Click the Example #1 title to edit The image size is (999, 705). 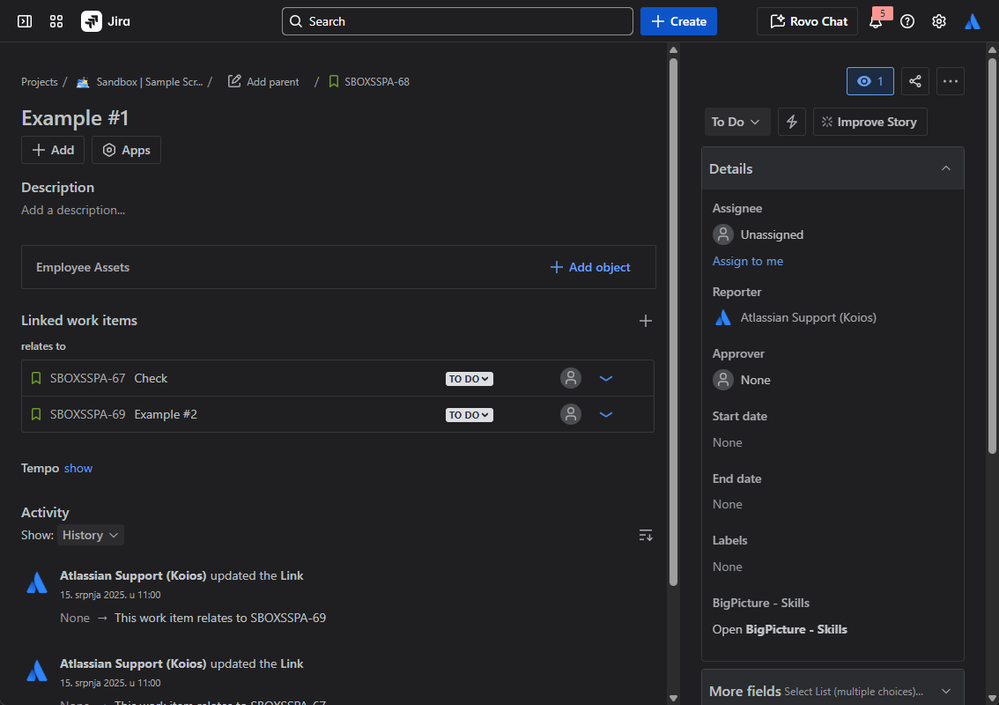pyautogui.click(x=75, y=118)
